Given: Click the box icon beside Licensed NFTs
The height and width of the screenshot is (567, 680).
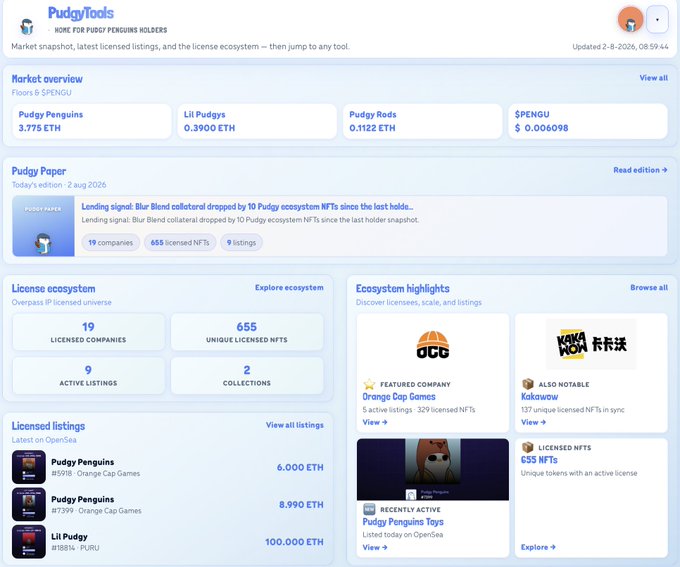Looking at the screenshot, I should pos(527,447).
